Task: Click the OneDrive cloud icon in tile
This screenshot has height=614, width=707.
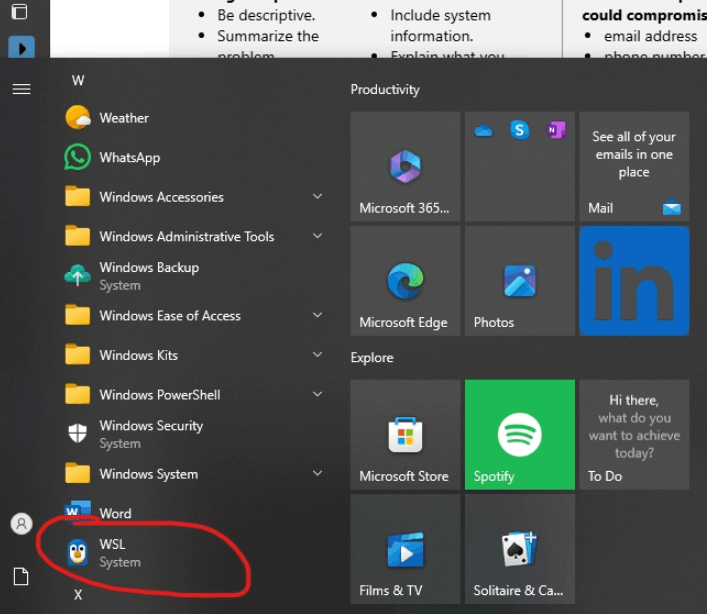Action: (x=483, y=131)
